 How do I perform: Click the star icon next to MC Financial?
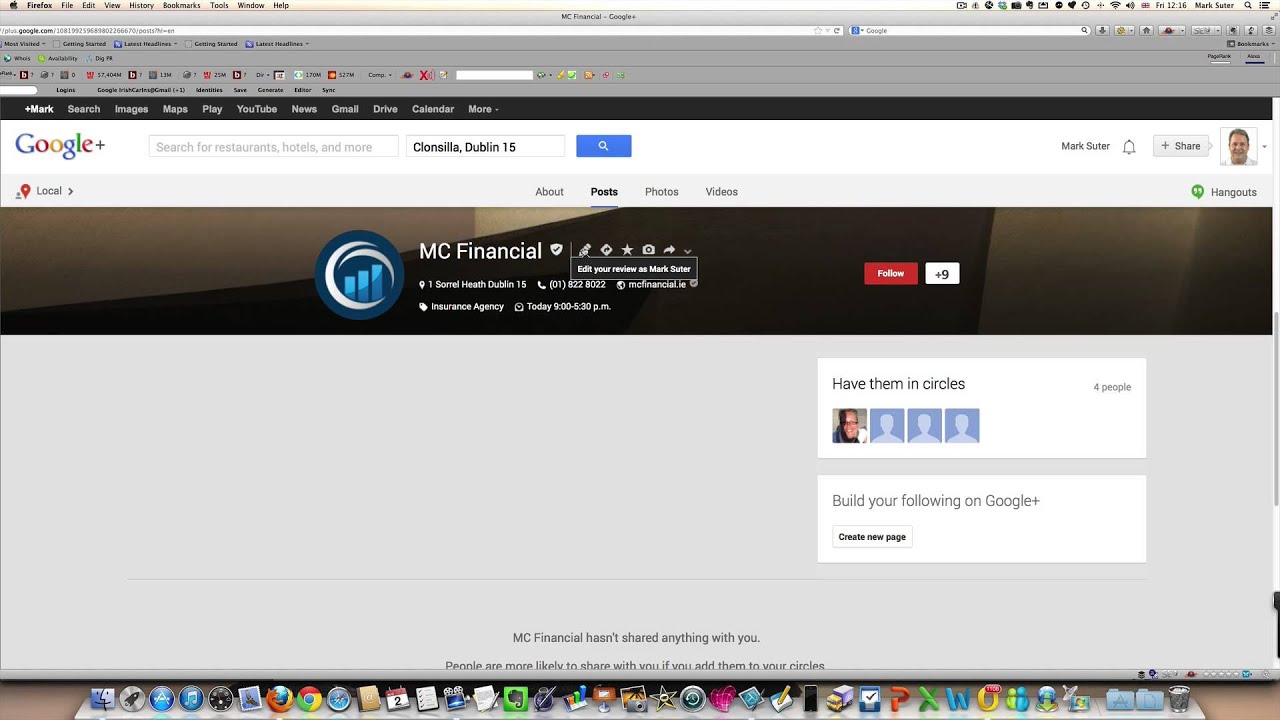click(x=627, y=250)
